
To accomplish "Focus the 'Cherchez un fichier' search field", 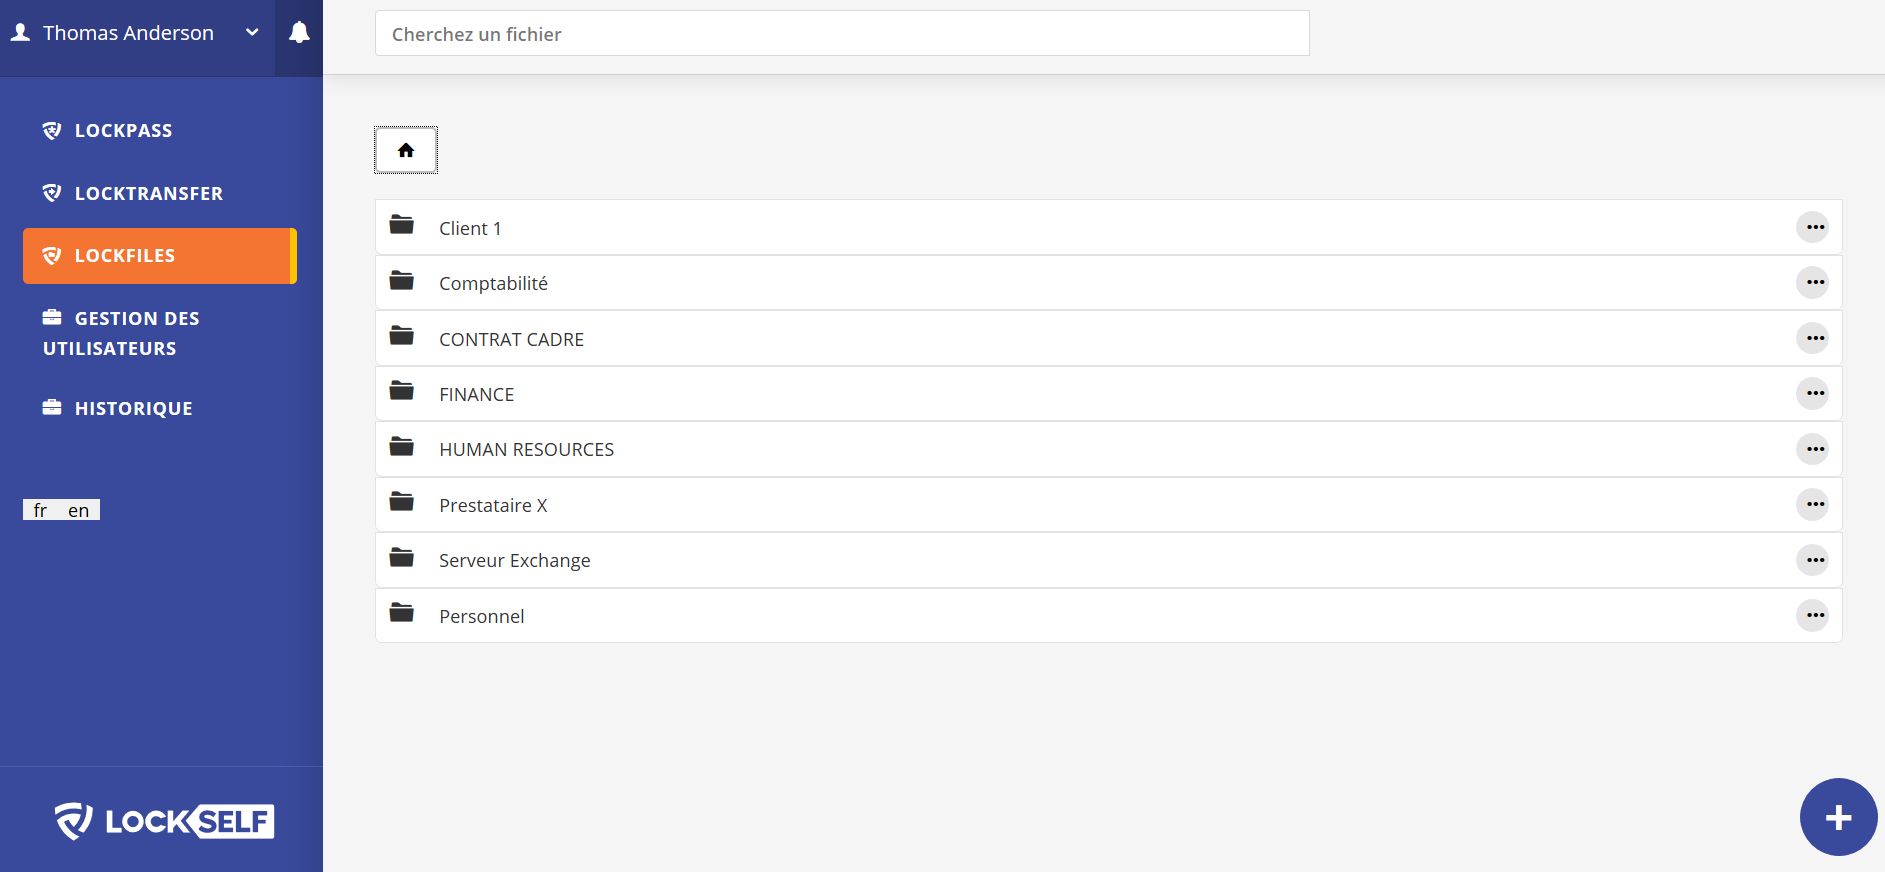I will pyautogui.click(x=841, y=34).
